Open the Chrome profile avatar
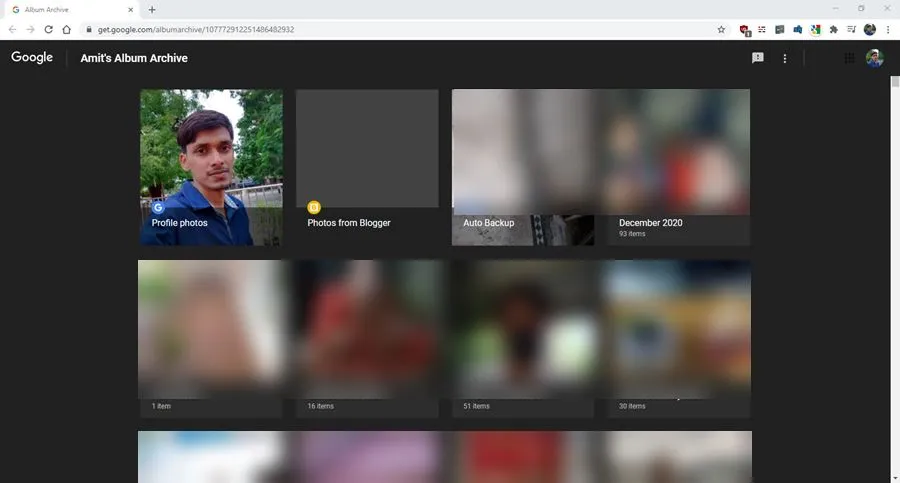This screenshot has height=483, width=900. [870, 29]
